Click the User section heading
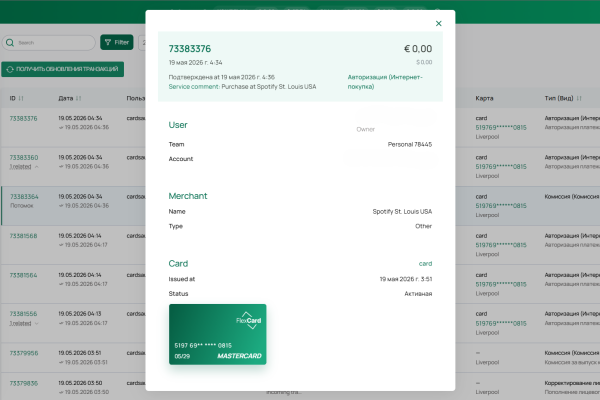Image resolution: width=600 pixels, height=400 pixels. (178, 125)
